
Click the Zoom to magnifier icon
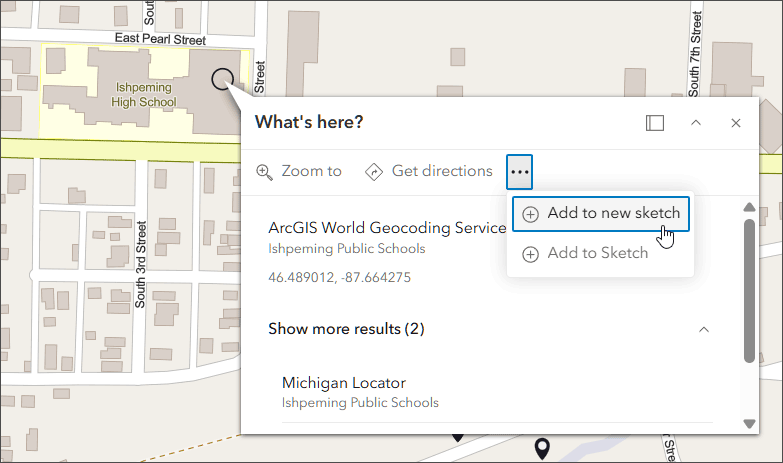coord(265,172)
